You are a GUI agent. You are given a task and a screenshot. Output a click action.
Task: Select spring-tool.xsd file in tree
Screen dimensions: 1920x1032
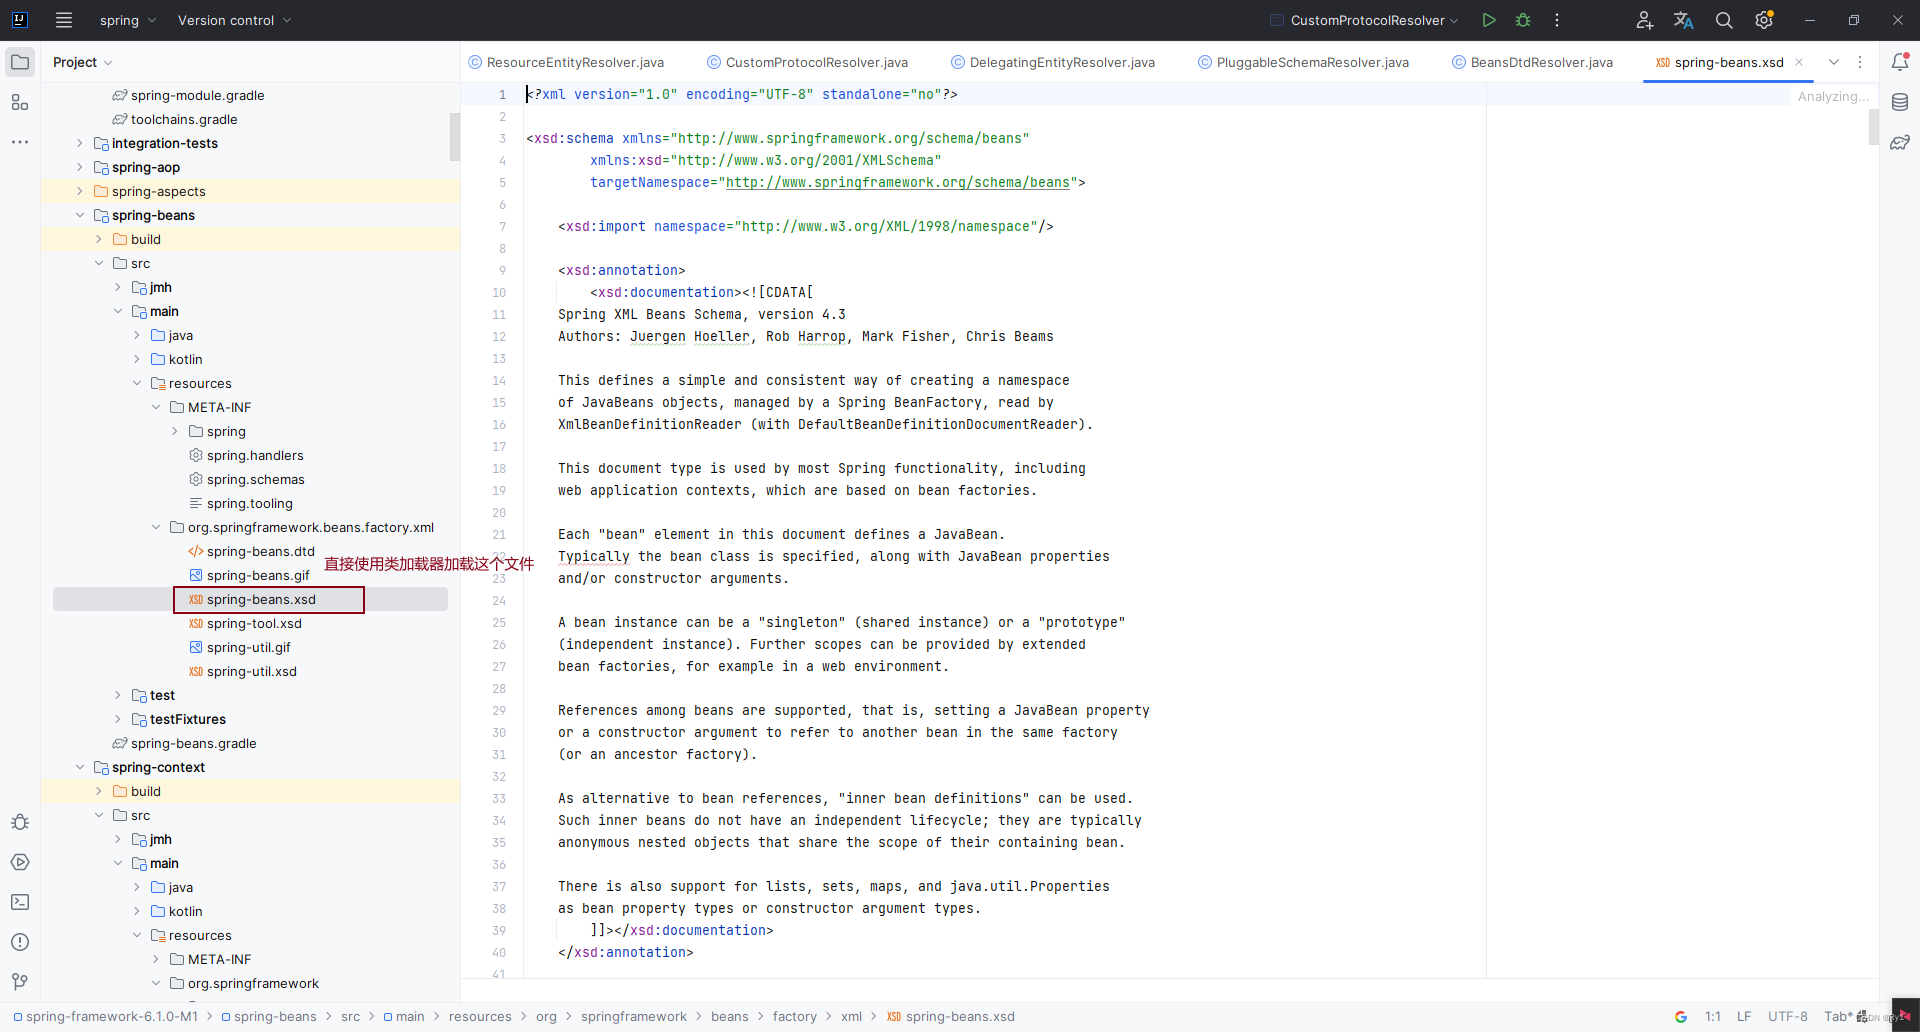point(254,623)
